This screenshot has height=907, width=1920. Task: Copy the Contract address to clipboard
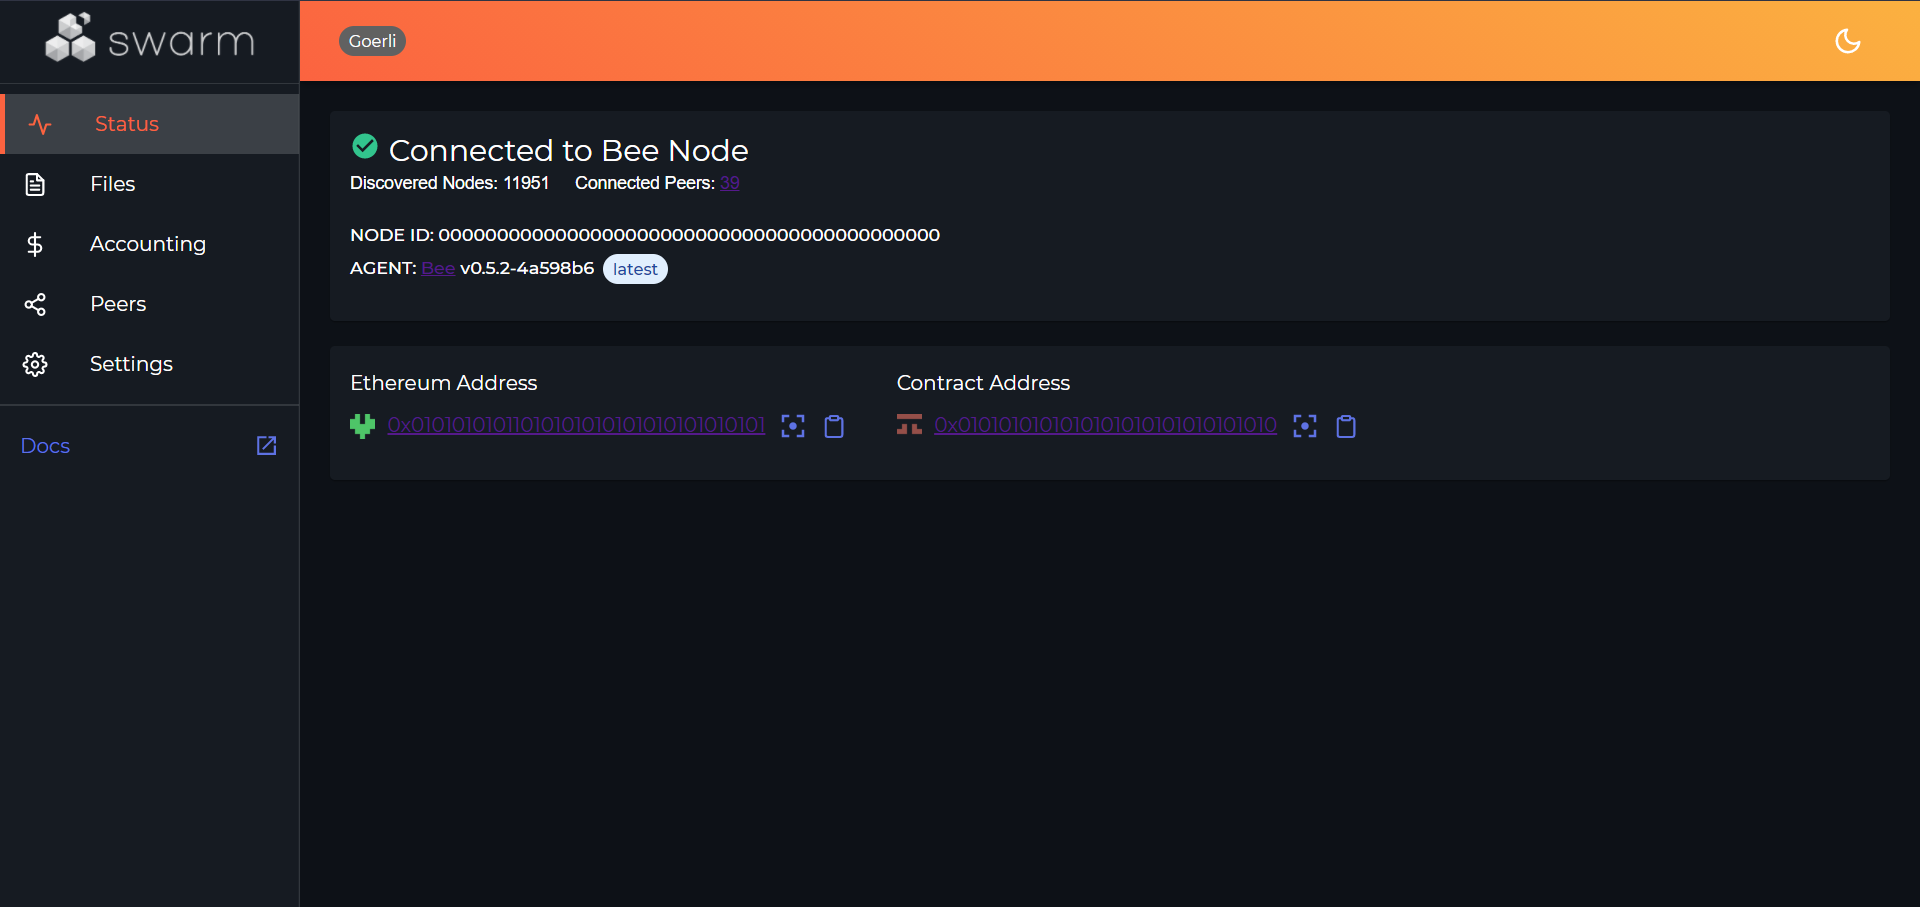pyautogui.click(x=1346, y=427)
